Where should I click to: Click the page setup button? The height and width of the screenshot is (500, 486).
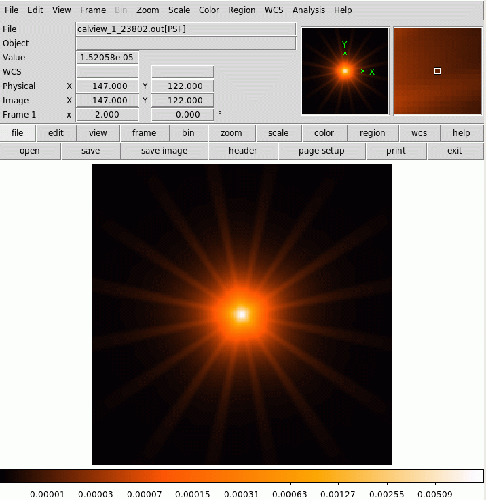click(x=321, y=151)
